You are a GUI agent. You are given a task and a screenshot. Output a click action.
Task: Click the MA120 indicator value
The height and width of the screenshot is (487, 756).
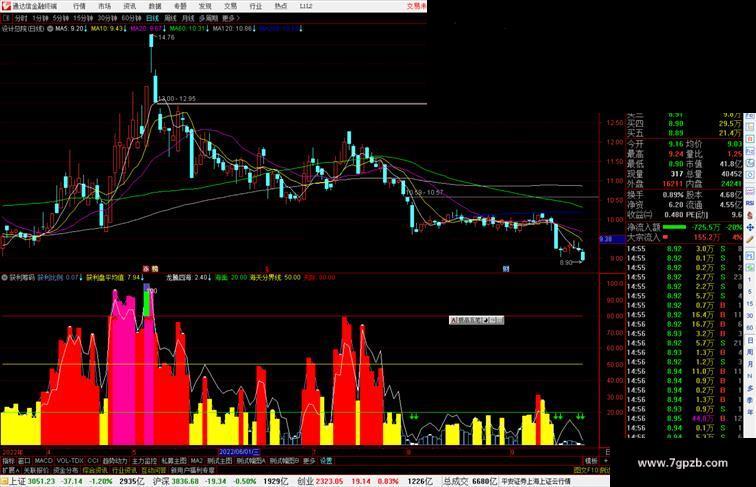click(x=233, y=29)
